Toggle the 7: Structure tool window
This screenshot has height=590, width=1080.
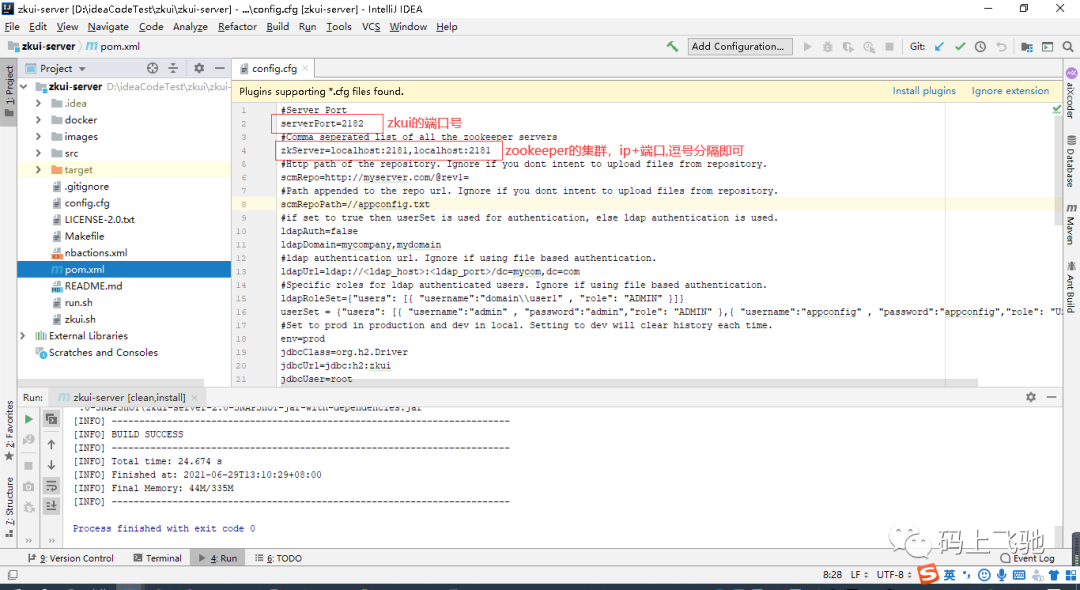click(9, 507)
